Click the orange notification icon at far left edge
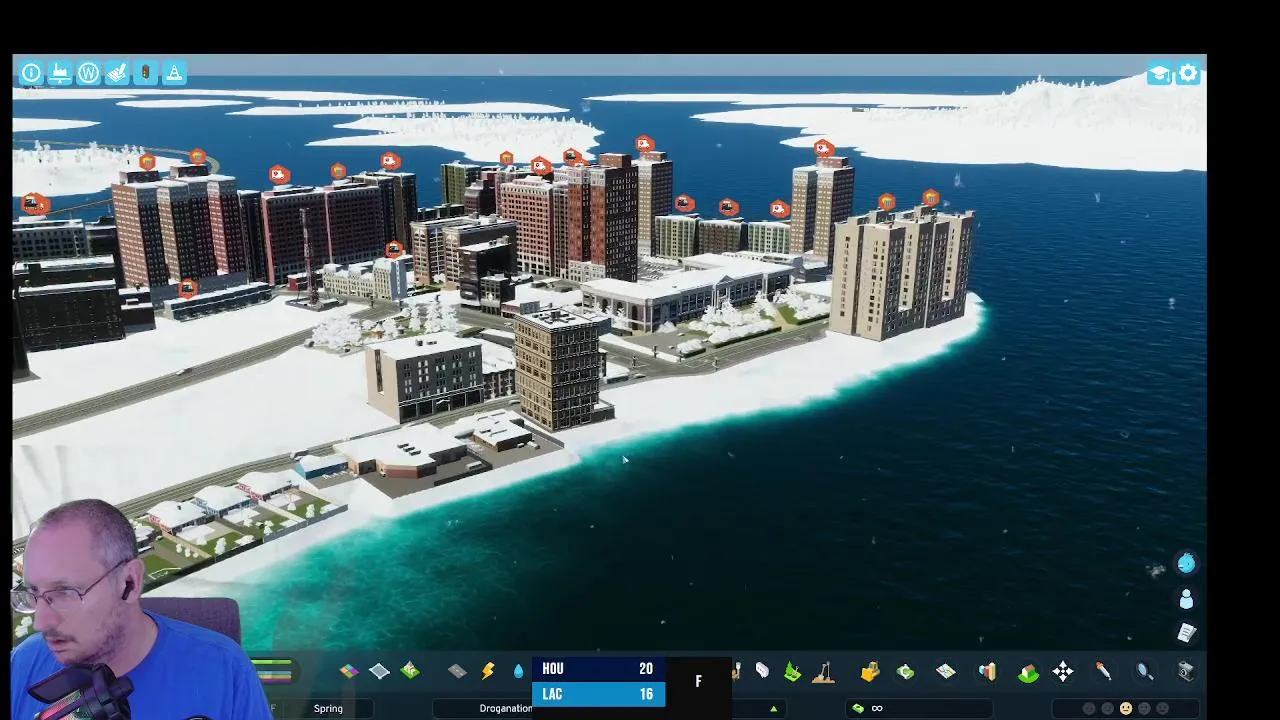Viewport: 1280px width, 720px height. coord(33,204)
